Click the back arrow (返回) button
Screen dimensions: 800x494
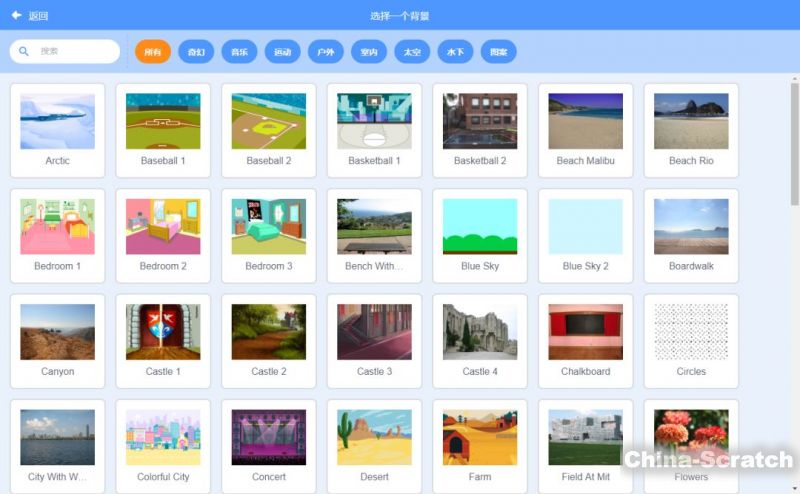pyautogui.click(x=30, y=16)
